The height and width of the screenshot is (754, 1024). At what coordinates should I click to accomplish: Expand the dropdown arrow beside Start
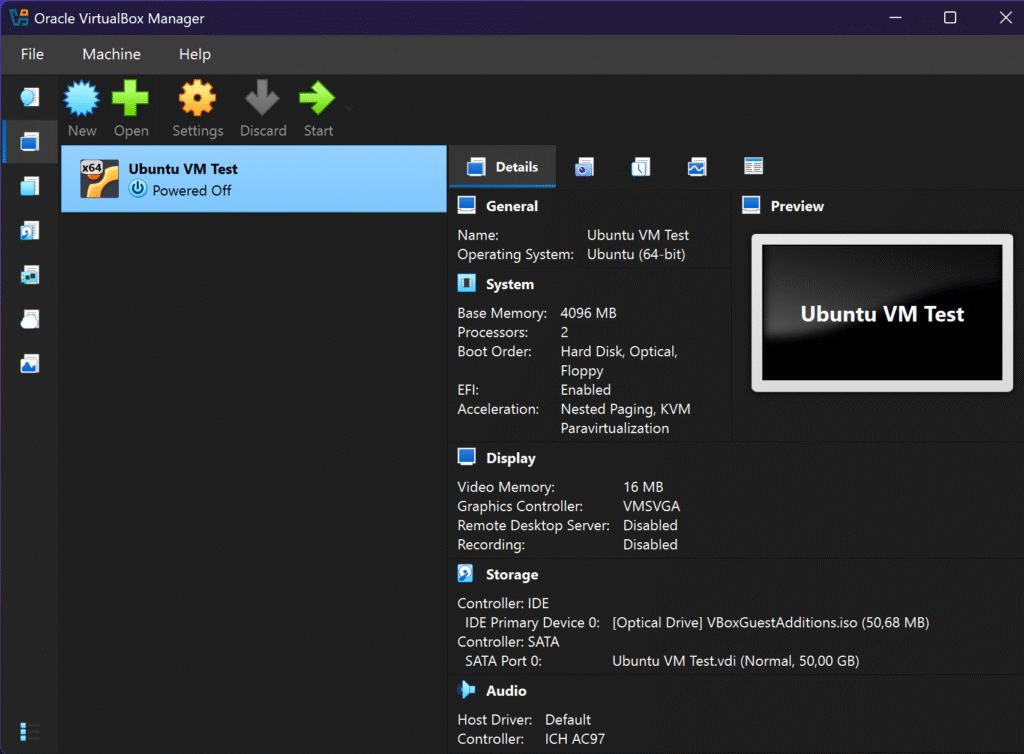(349, 105)
